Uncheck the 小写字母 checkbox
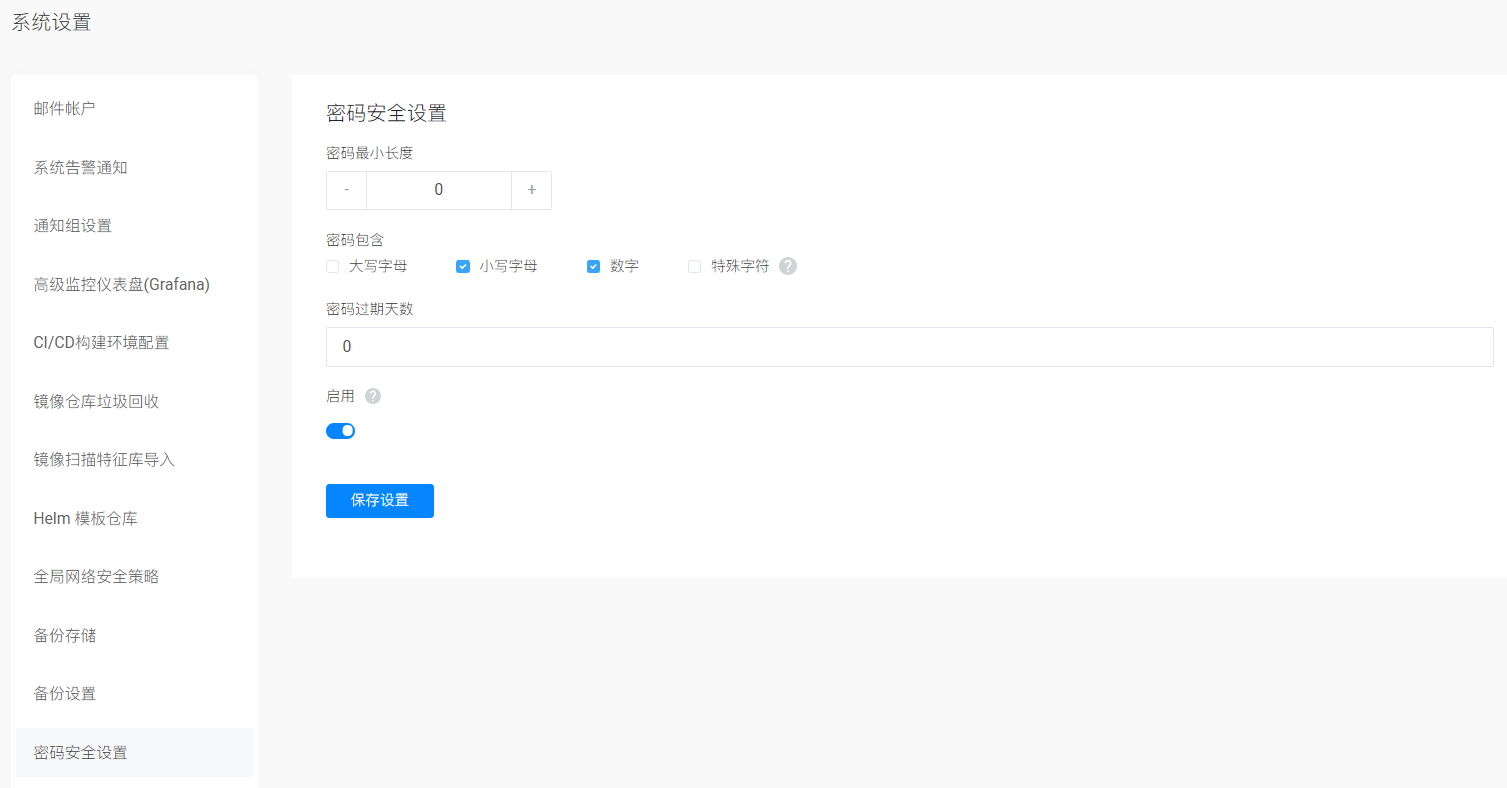 pos(463,266)
